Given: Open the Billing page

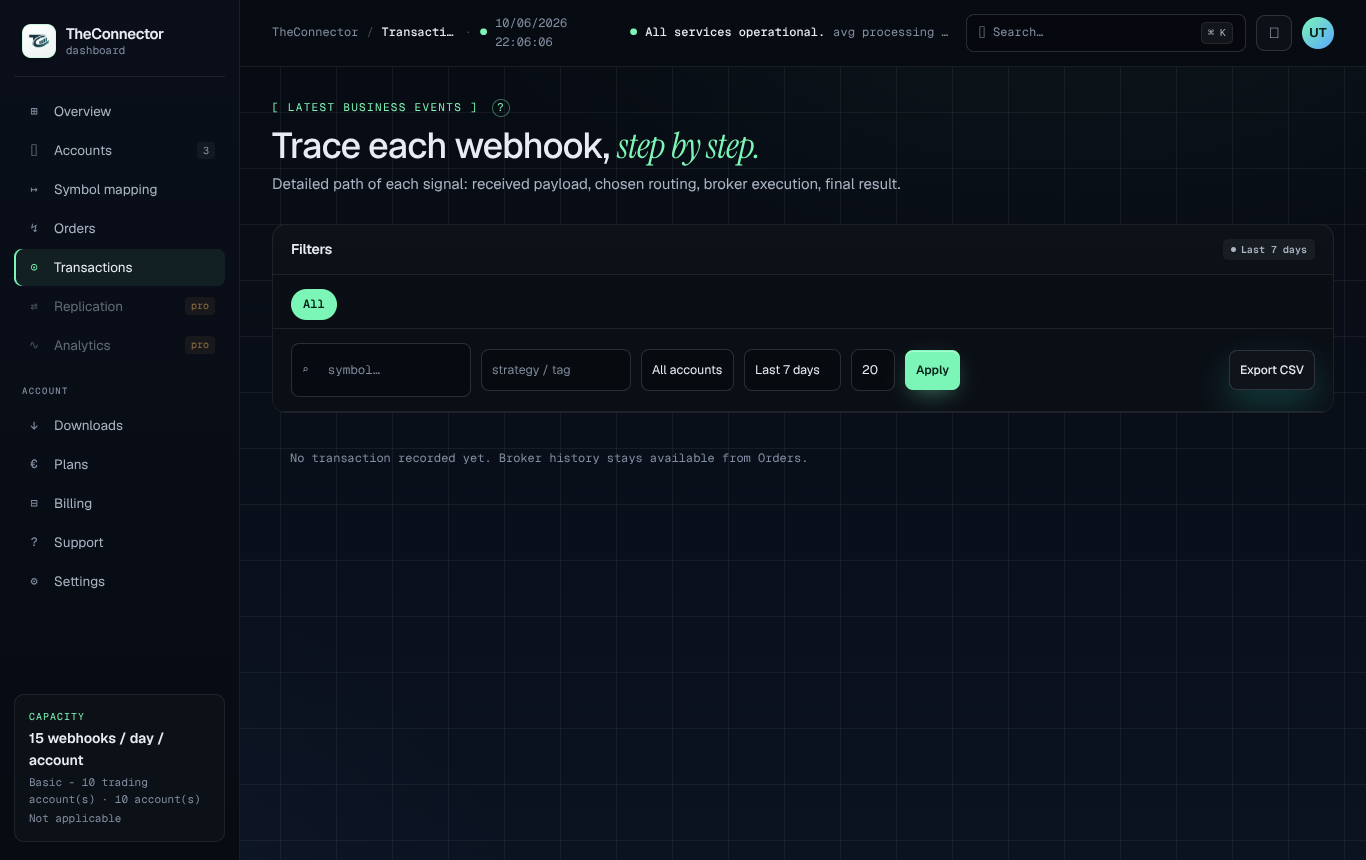Looking at the screenshot, I should coord(119,503).
